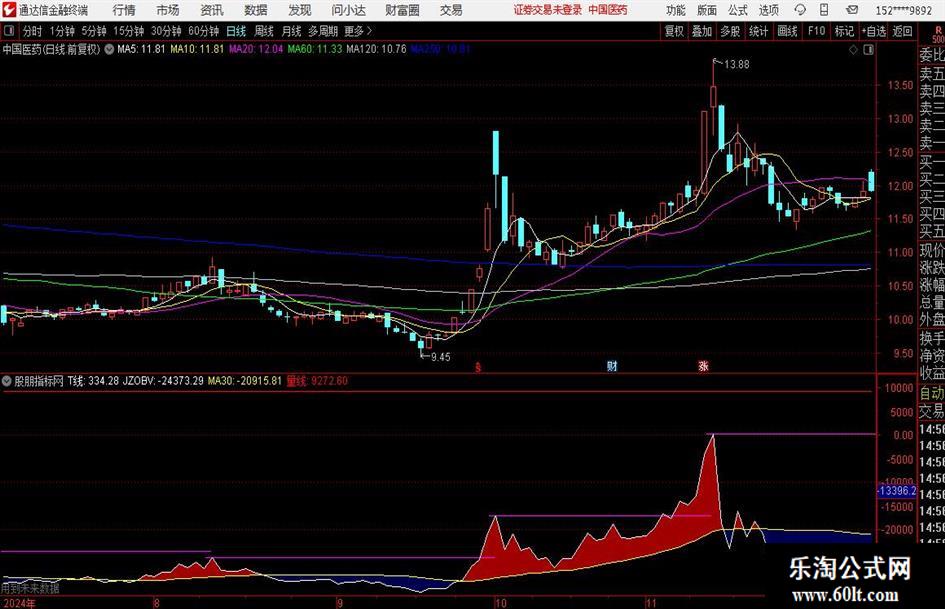The height and width of the screenshot is (609, 945).
Task: Add stock with the +自选 button
Action: point(874,31)
